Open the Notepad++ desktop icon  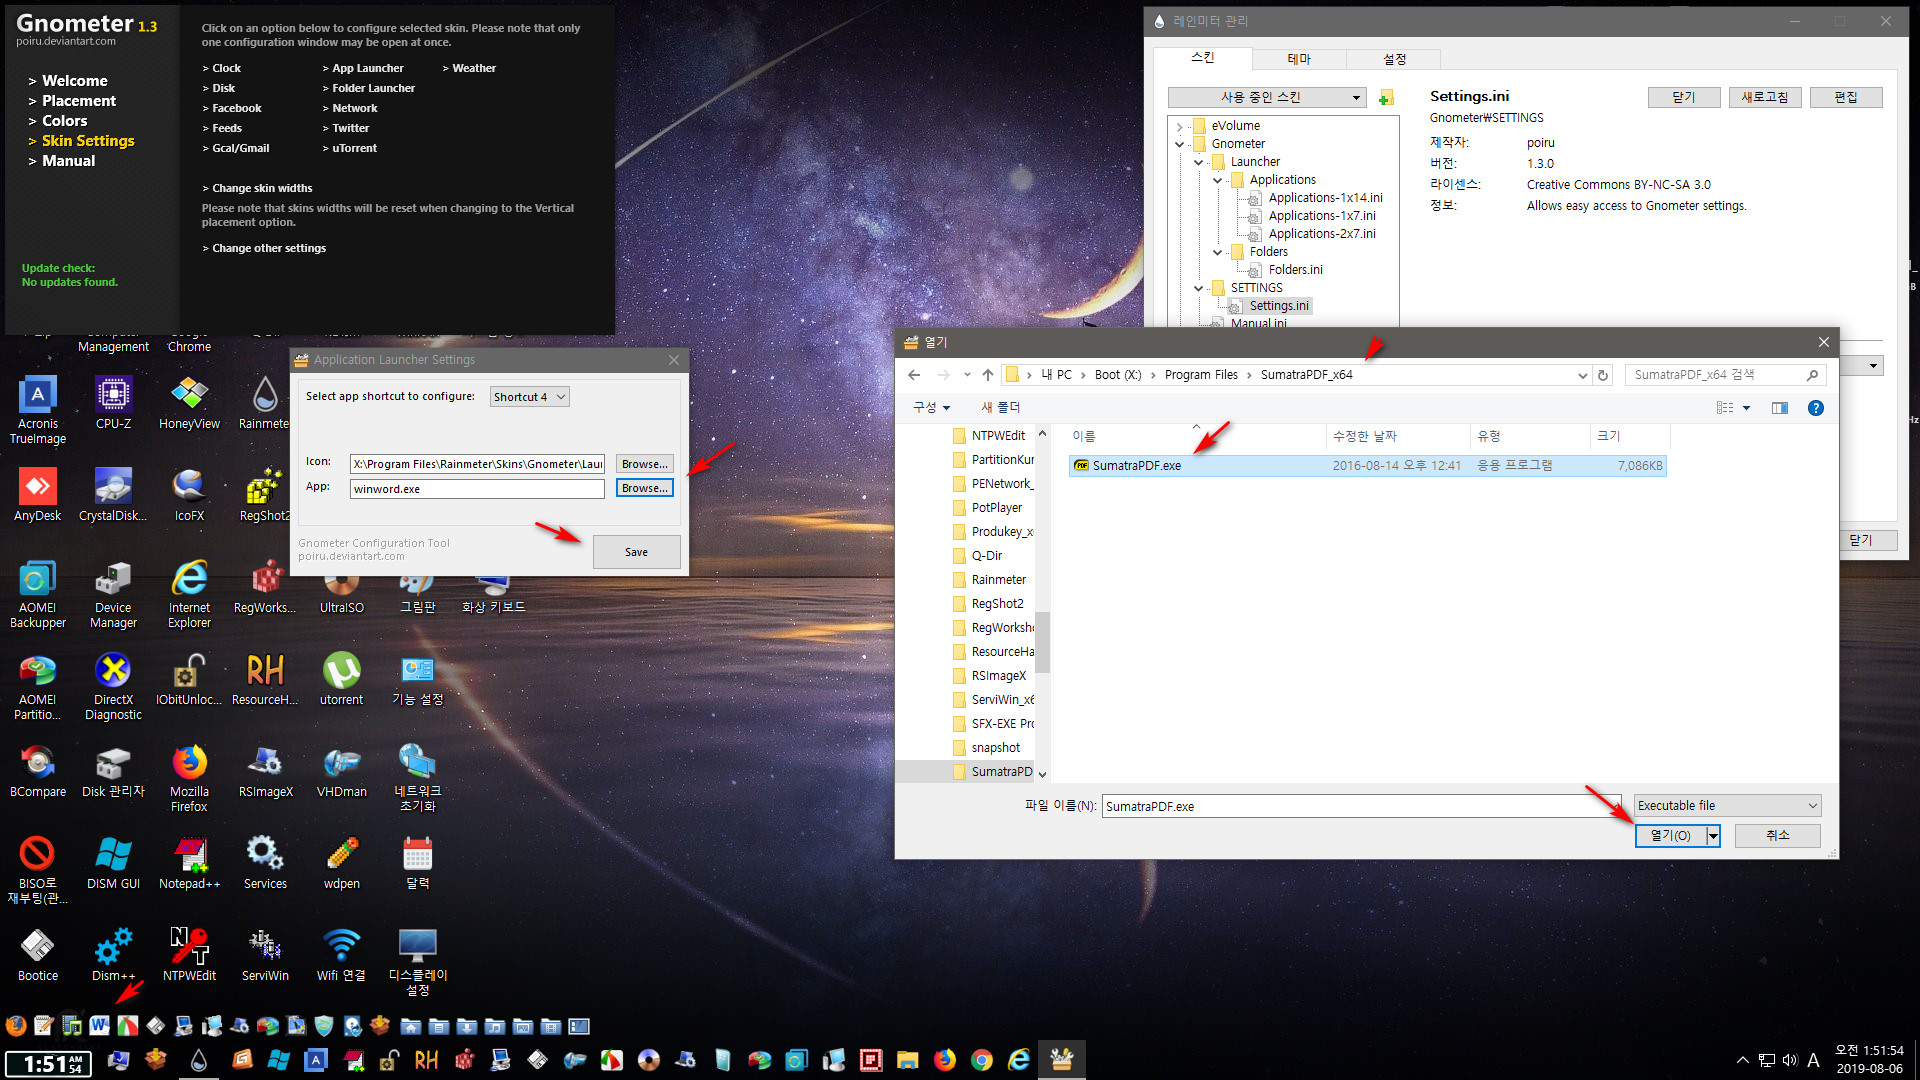tap(189, 863)
